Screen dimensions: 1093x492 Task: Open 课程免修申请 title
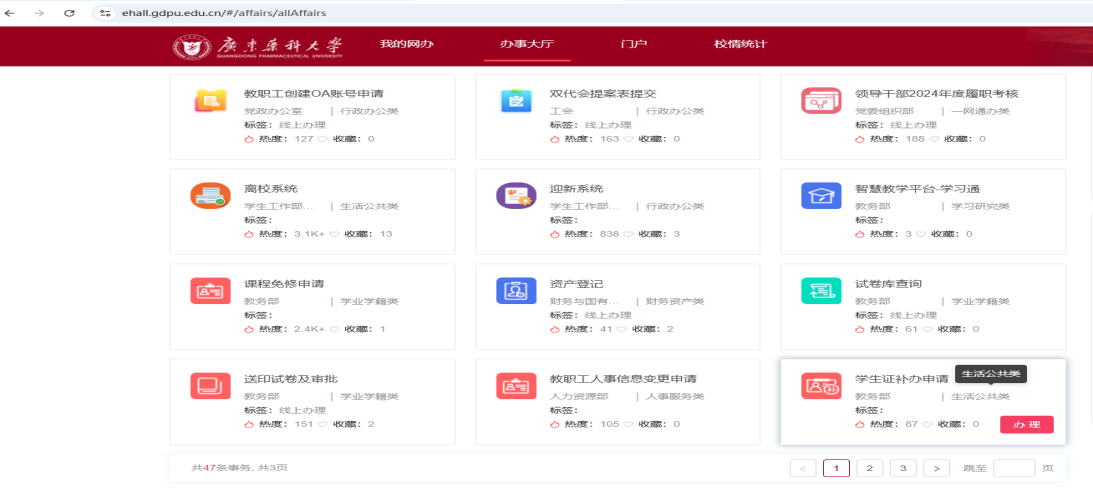284,284
